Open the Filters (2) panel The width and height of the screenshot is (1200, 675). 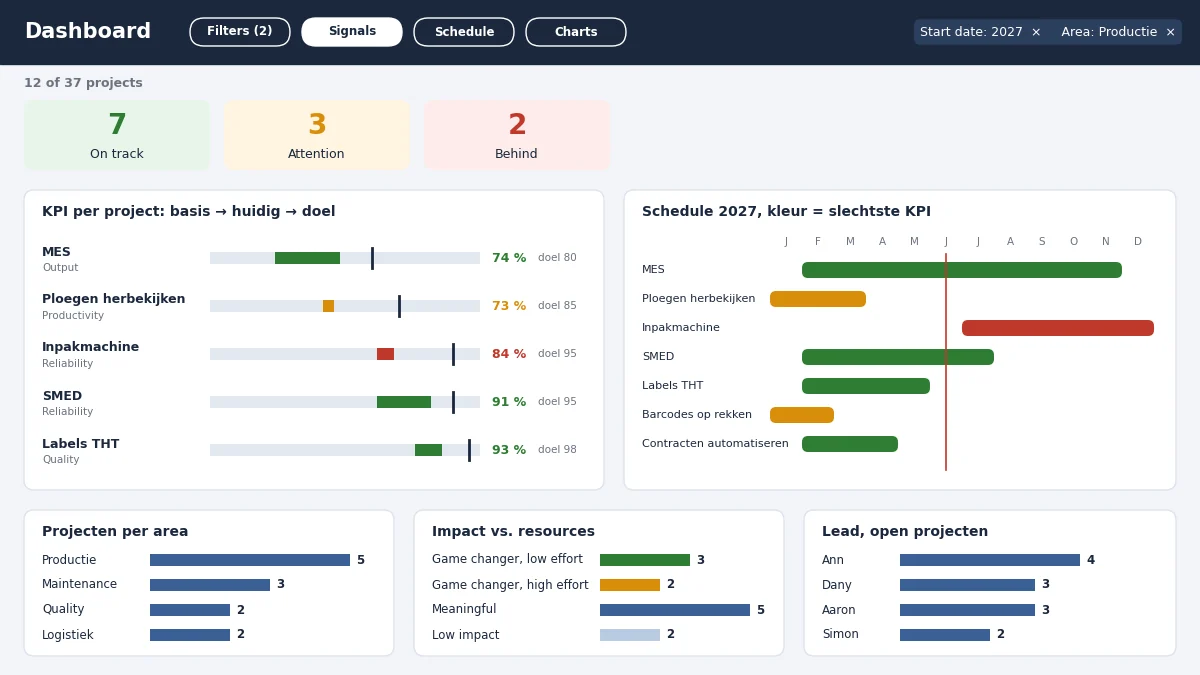240,32
